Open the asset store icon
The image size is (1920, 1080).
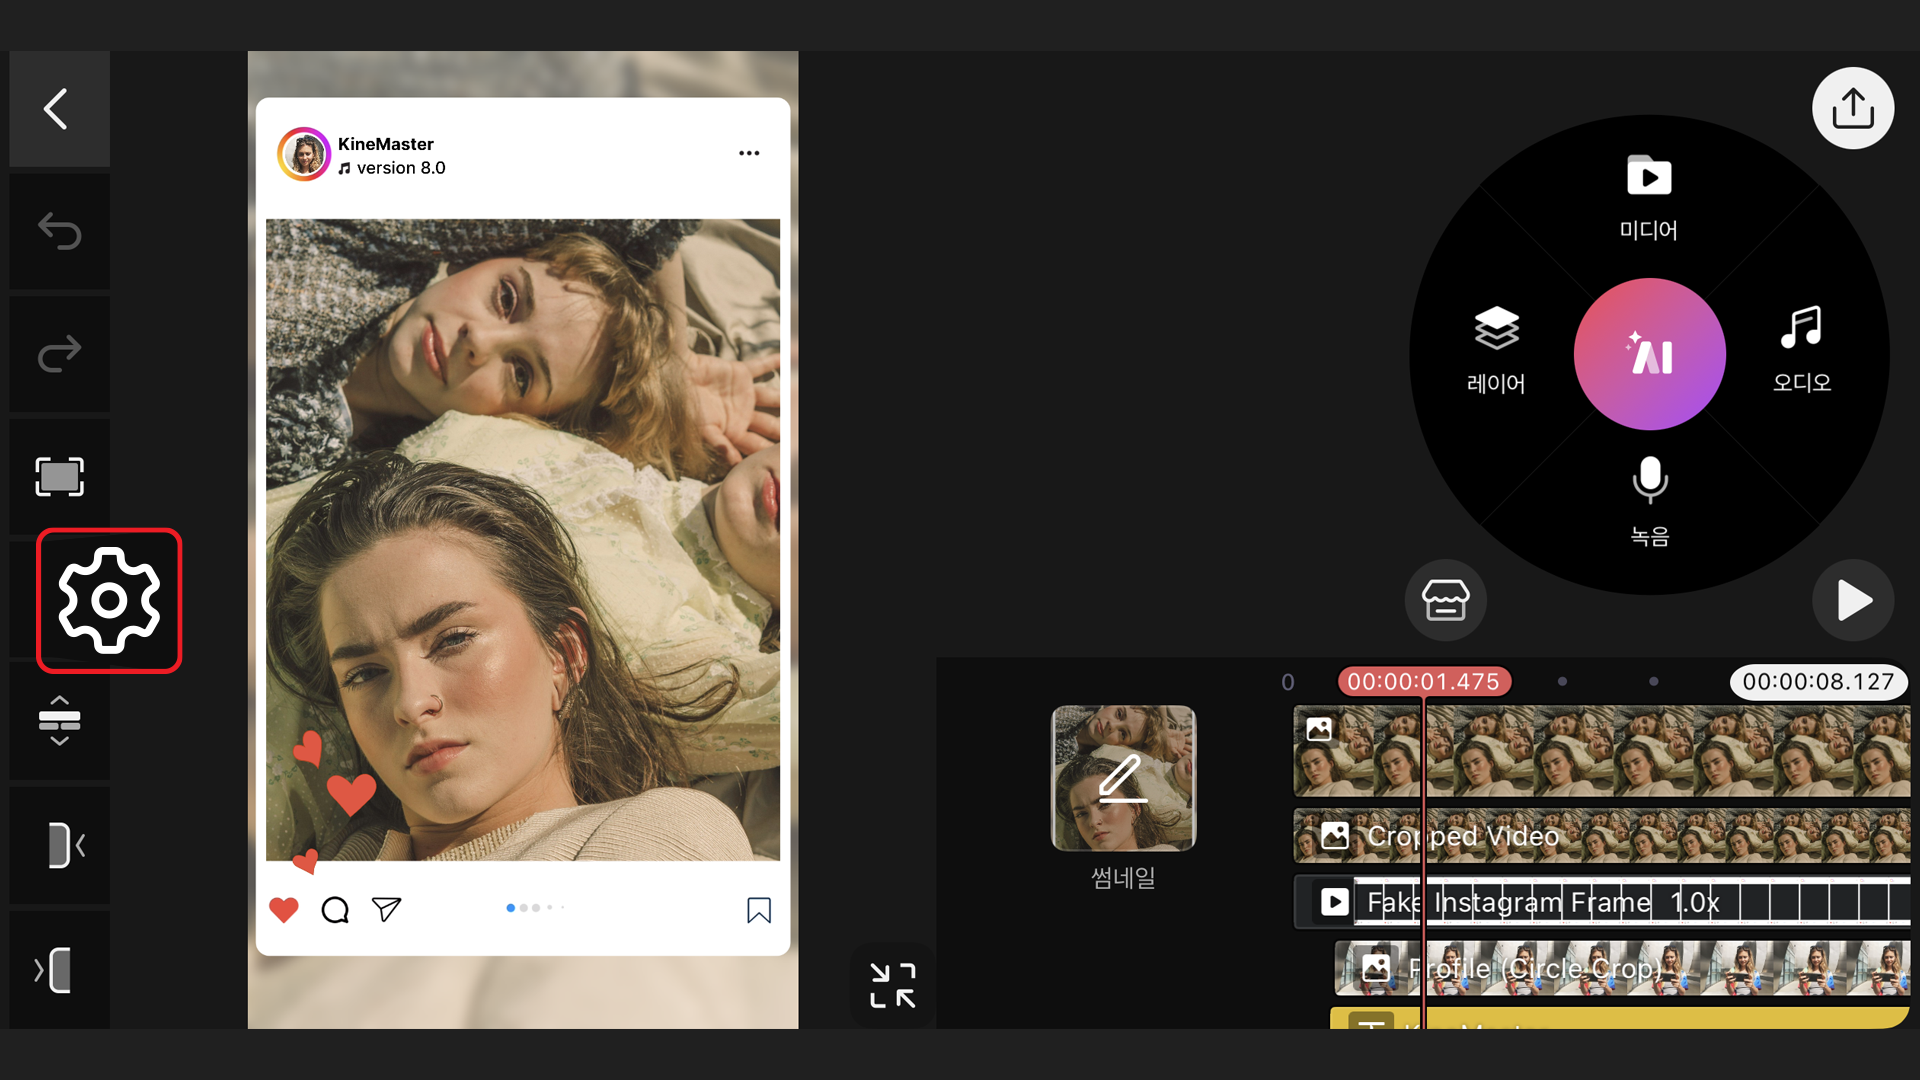pyautogui.click(x=1445, y=600)
